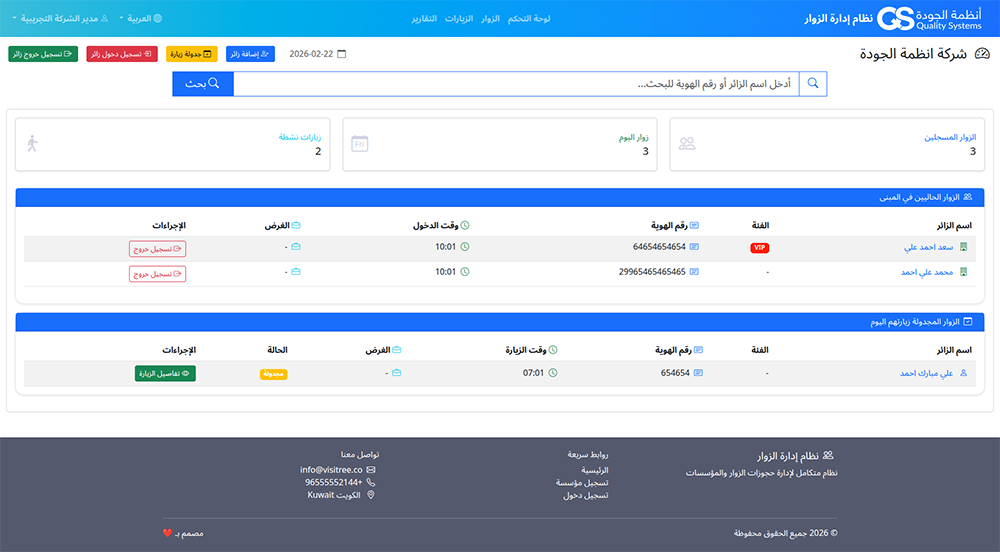The width and height of the screenshot is (1000, 552).
Task: Click the red heart icon in the footer
Action: [x=167, y=533]
